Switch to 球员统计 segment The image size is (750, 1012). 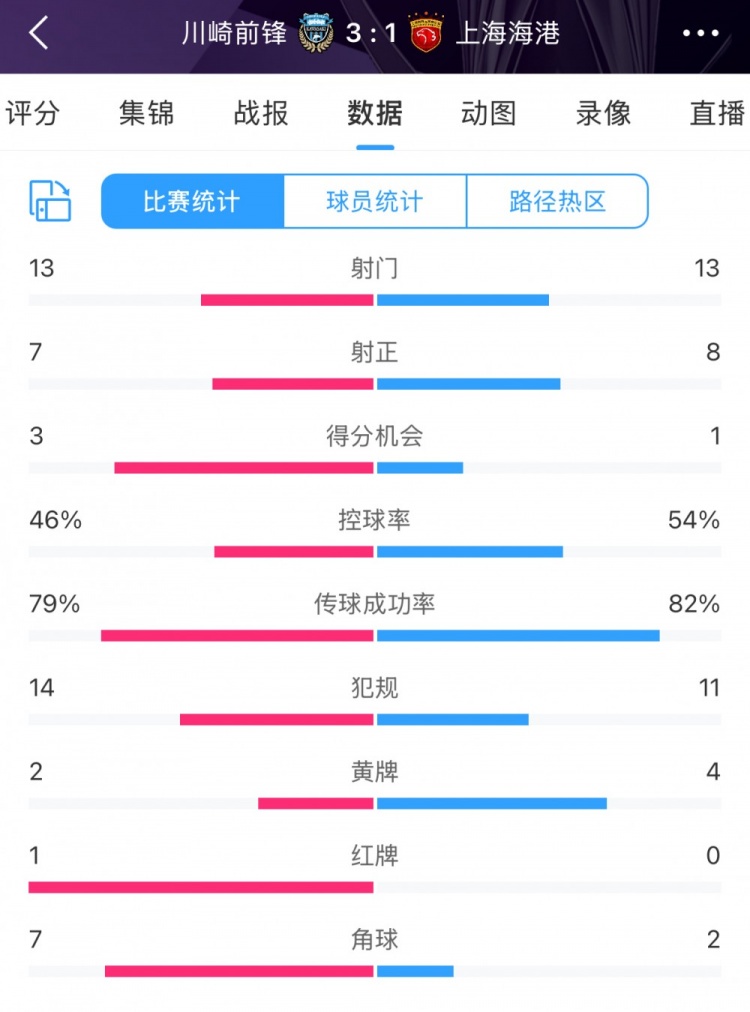375,201
